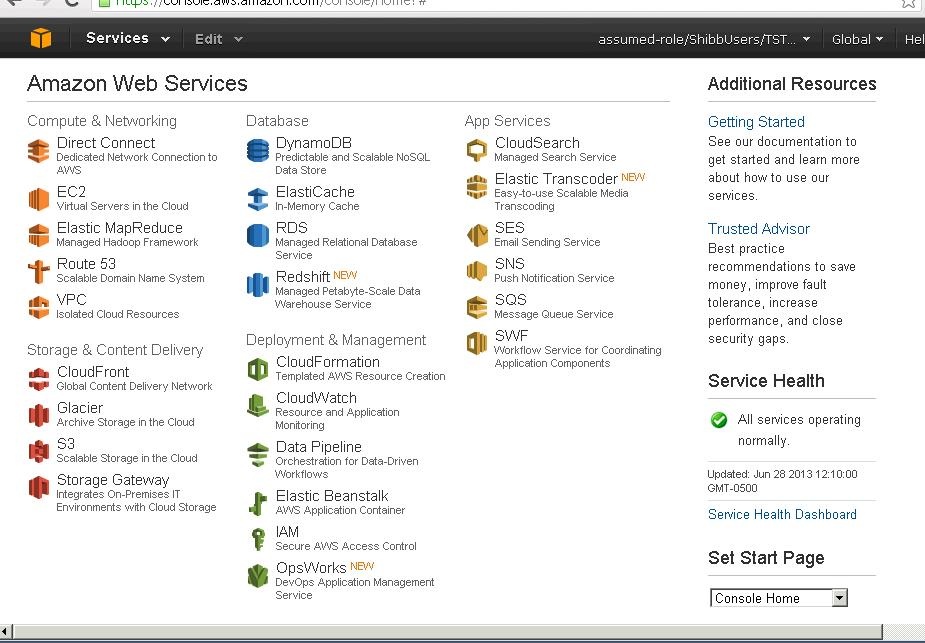Click the Deployment & Management heading
The image size is (925, 643).
point(336,340)
